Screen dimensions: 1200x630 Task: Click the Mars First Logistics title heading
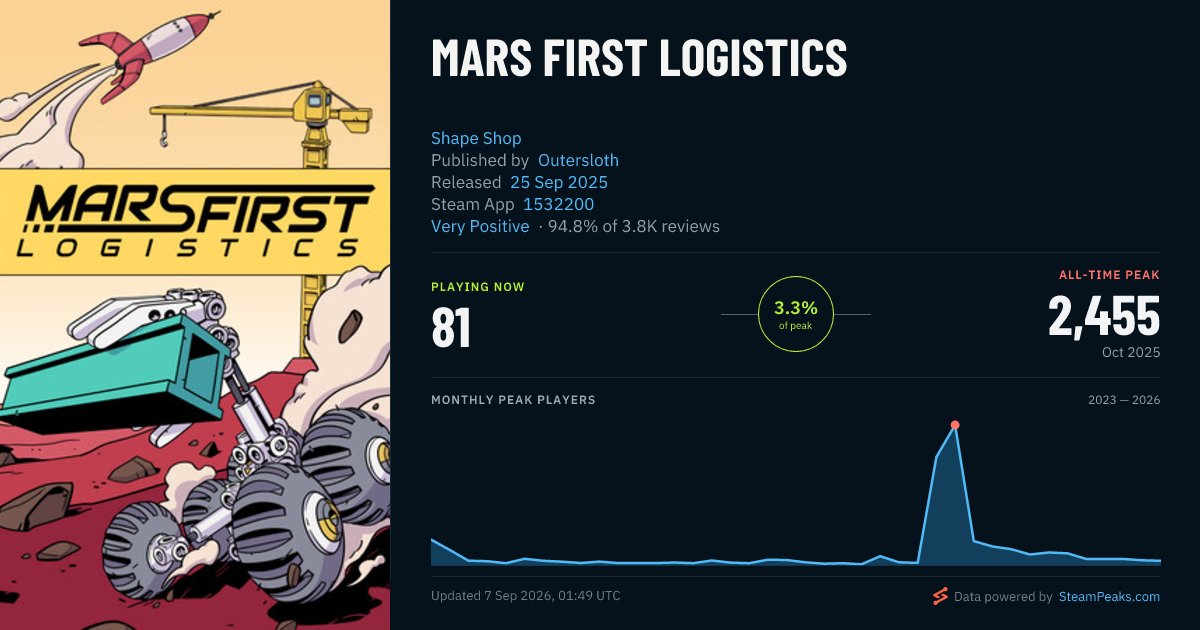pyautogui.click(x=639, y=58)
